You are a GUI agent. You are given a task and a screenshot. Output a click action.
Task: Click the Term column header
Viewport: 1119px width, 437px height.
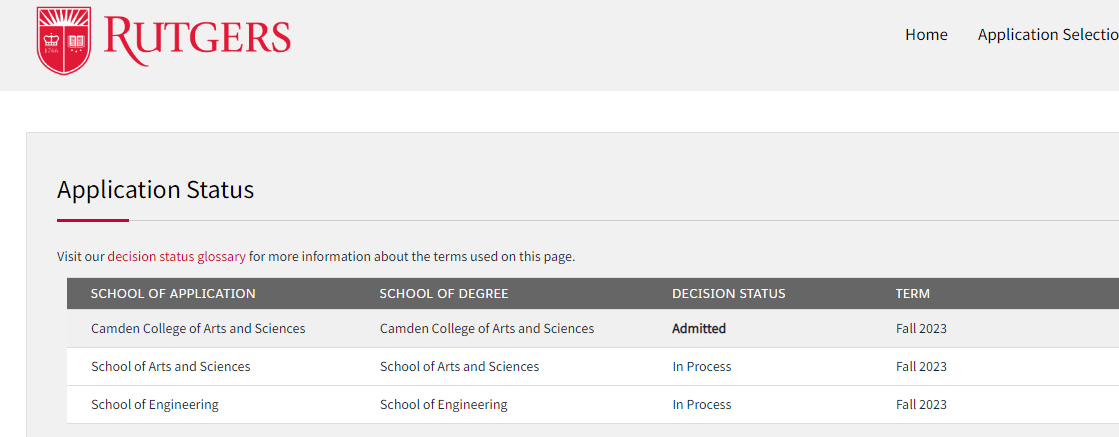912,293
